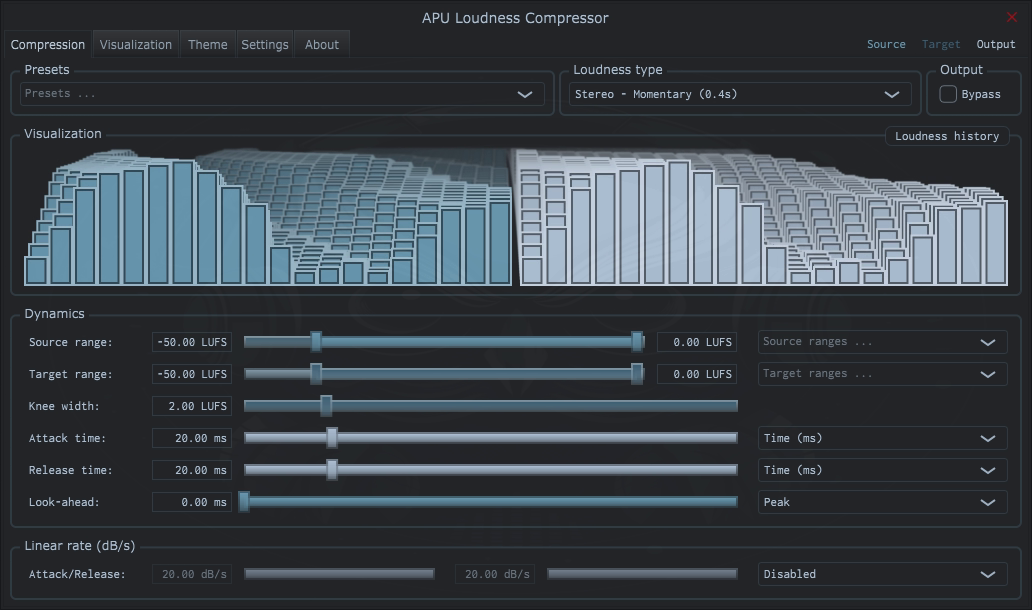The height and width of the screenshot is (610, 1032).
Task: Select the Target view option
Action: click(940, 44)
